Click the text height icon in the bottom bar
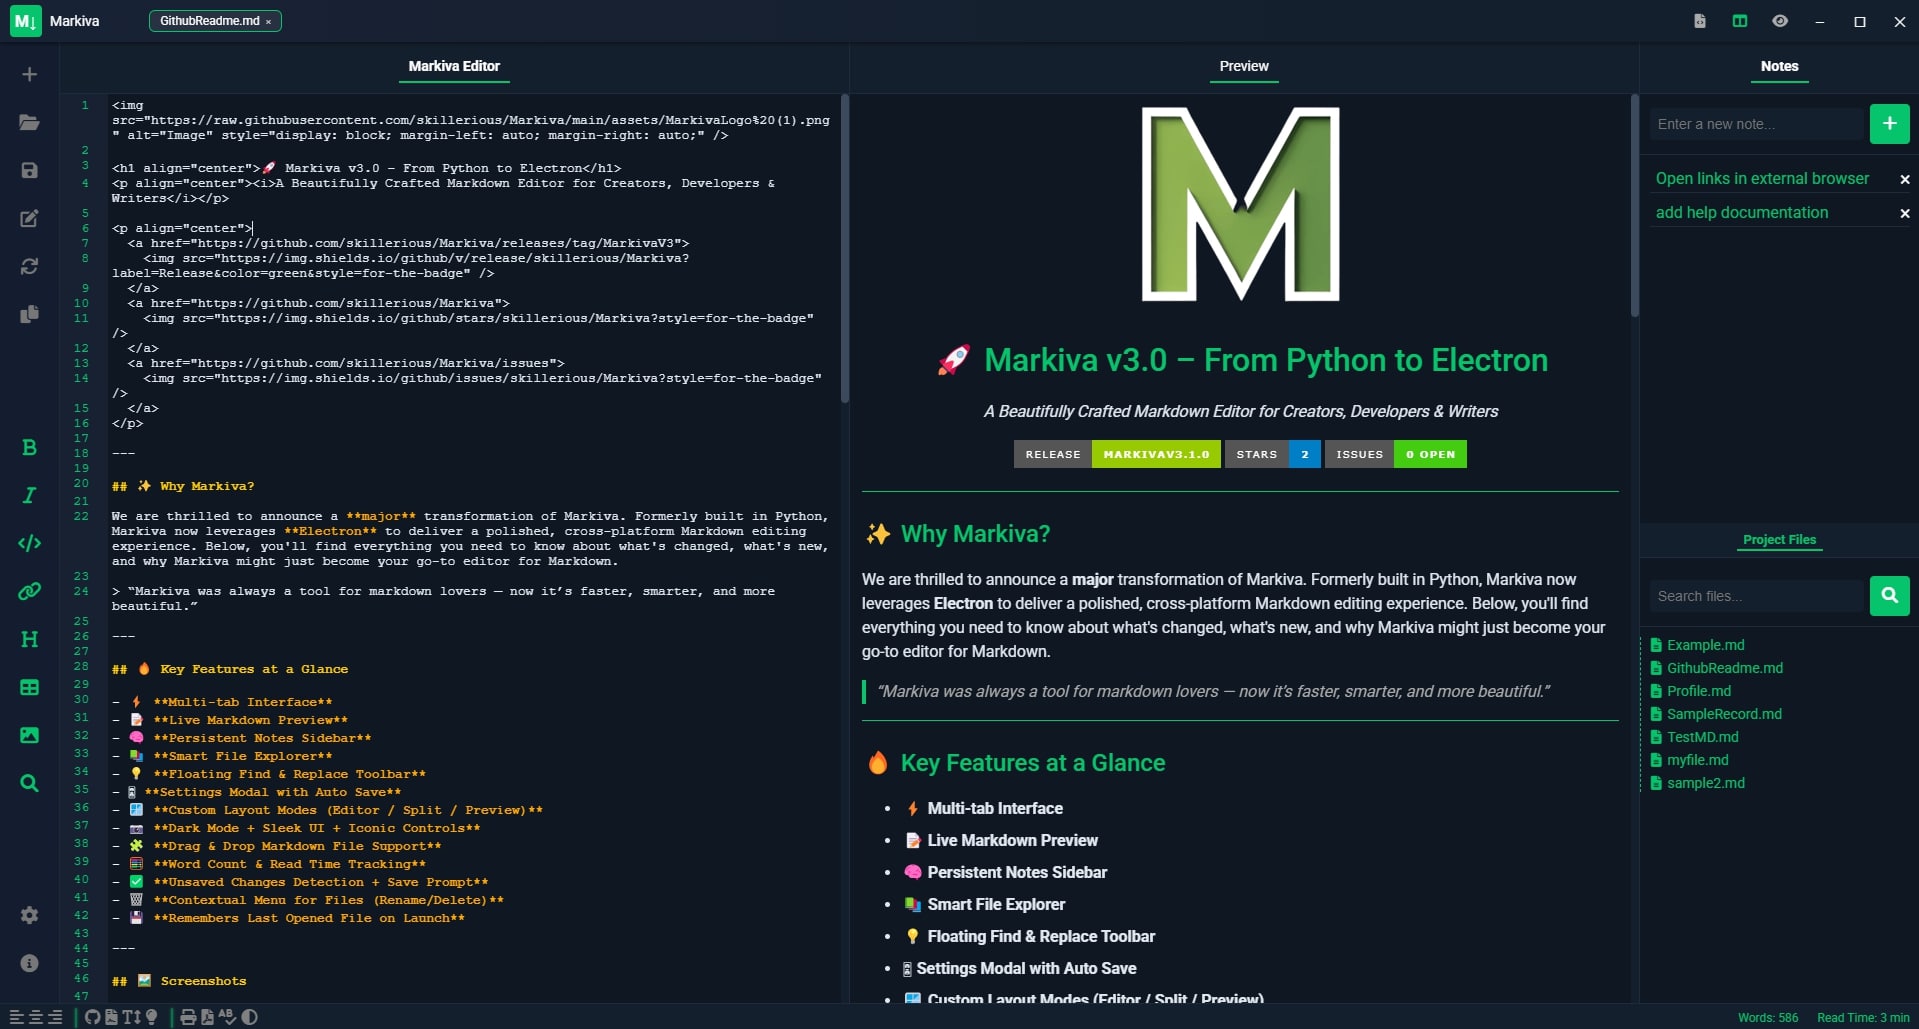Screen dimensions: 1919x1029 coord(132,1017)
